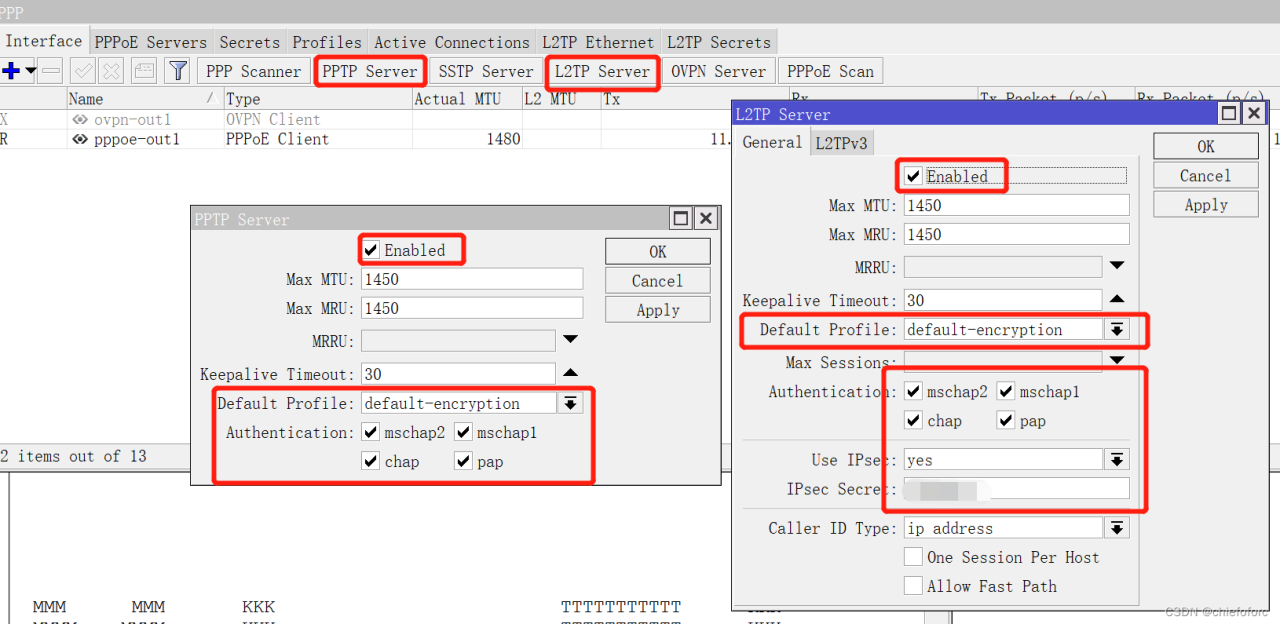Enable Allow Fast Path checkbox
1280x624 pixels.
tap(913, 586)
